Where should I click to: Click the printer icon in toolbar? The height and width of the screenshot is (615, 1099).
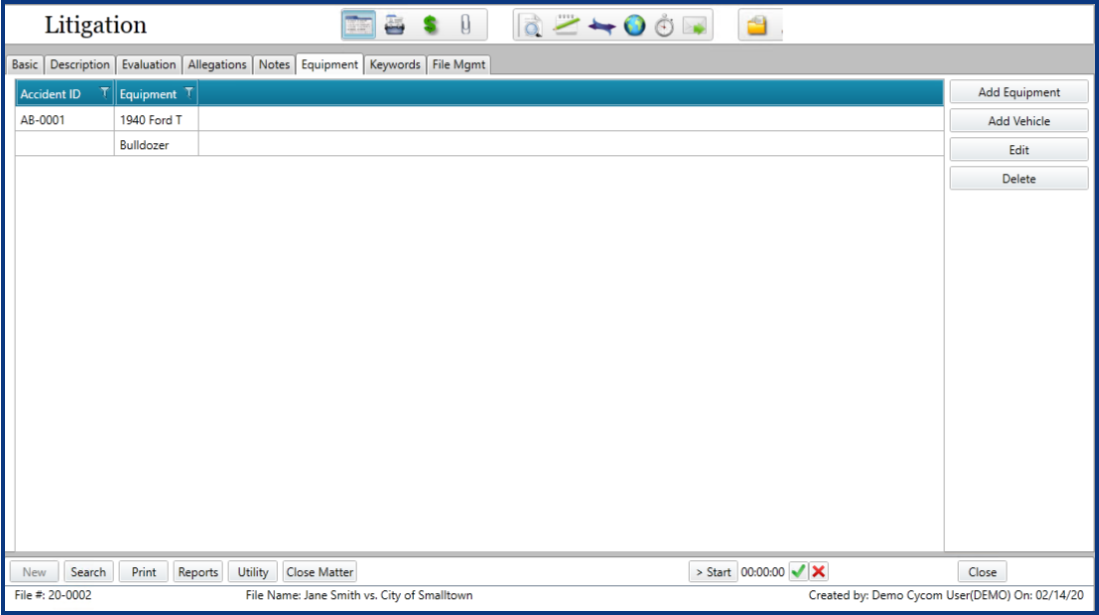395,25
